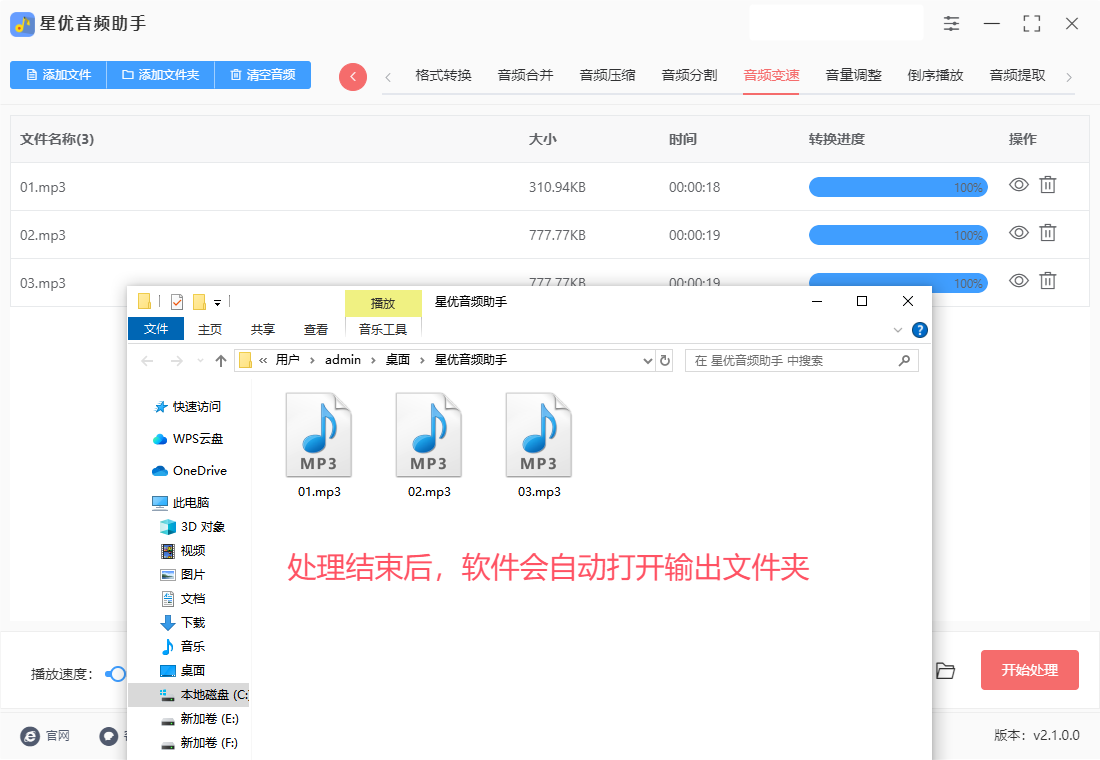Expand the Explorer address bar history dropdown

[x=648, y=361]
